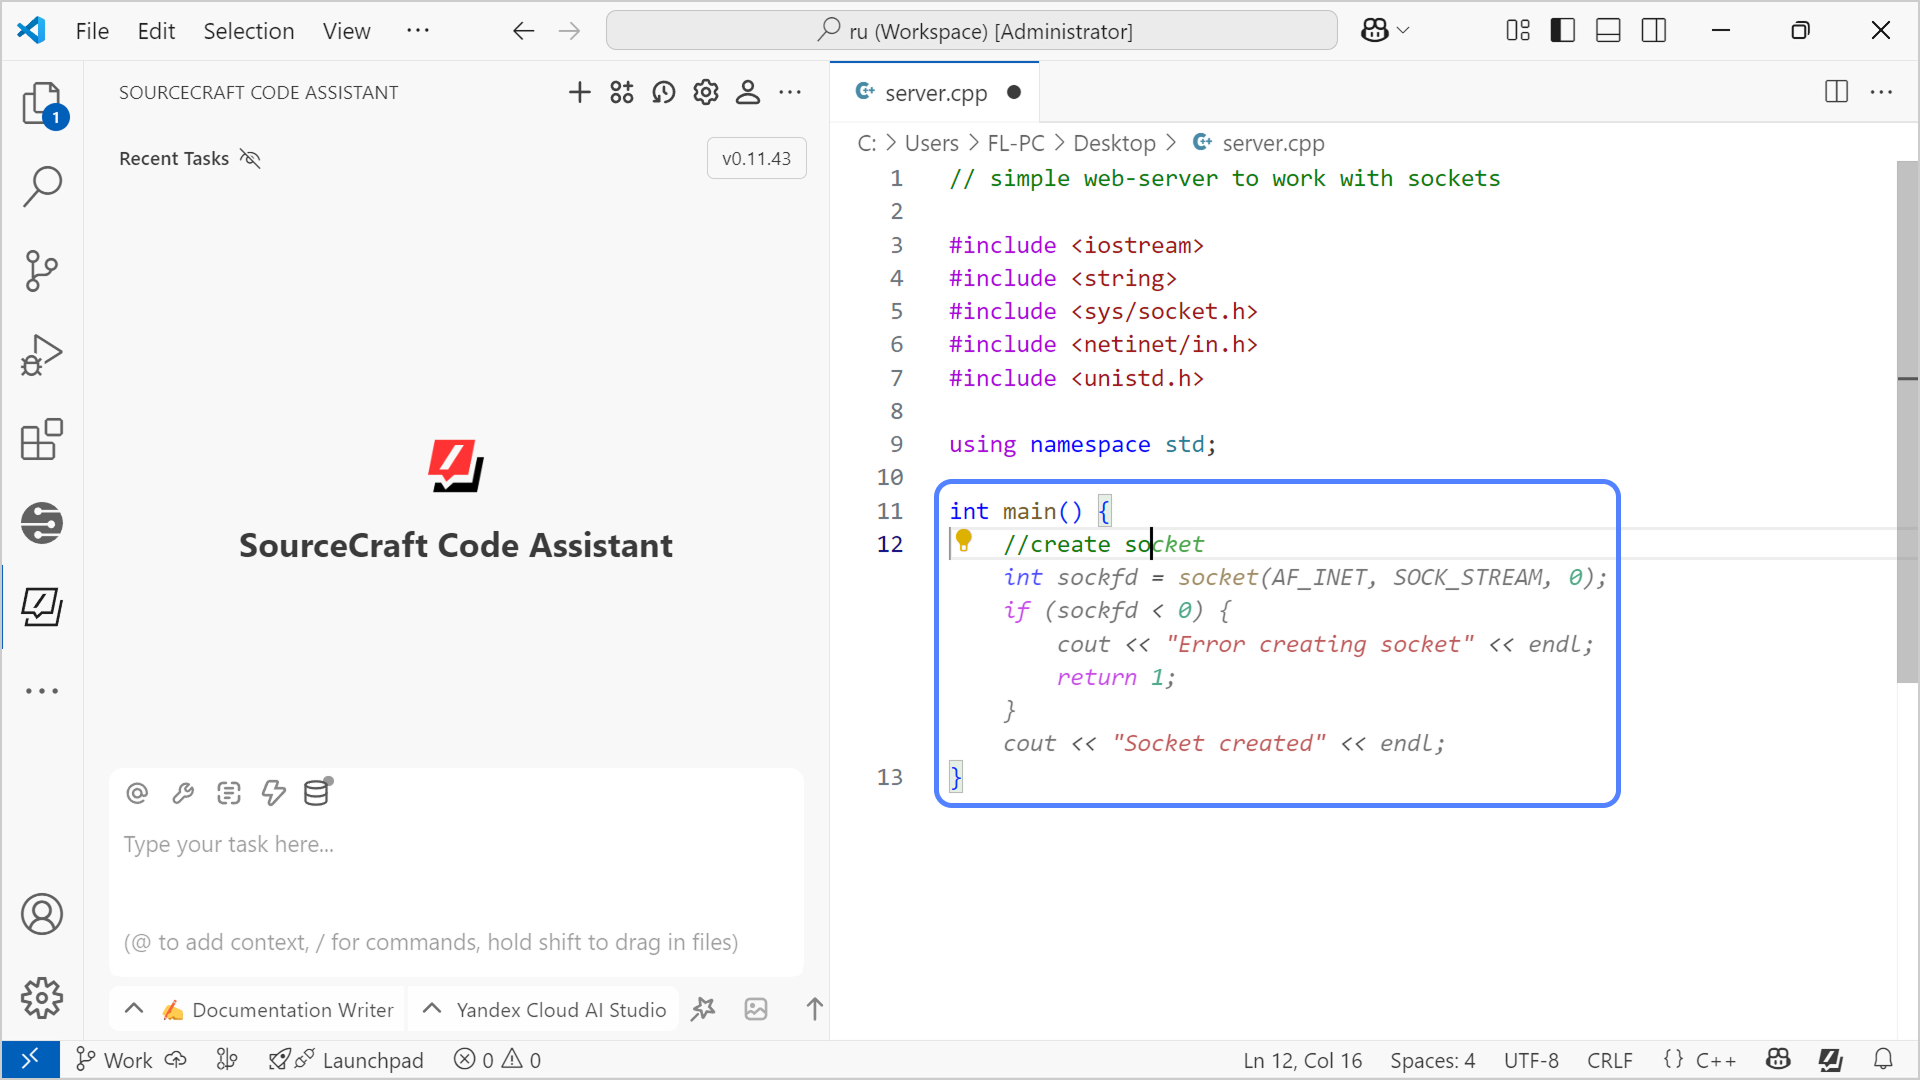Open Source Control in the activity bar
Image resolution: width=1920 pixels, height=1080 pixels.
(x=42, y=271)
